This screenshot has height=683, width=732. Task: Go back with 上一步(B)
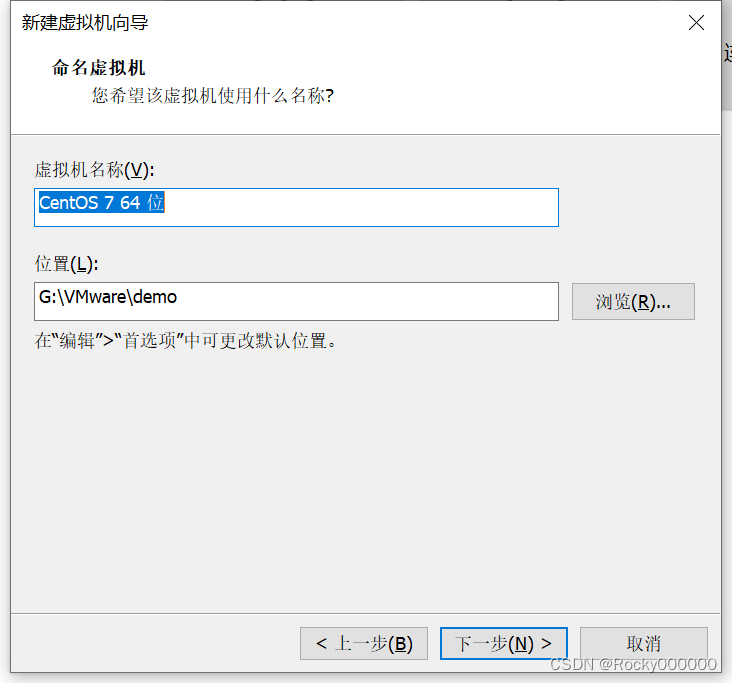(x=364, y=643)
